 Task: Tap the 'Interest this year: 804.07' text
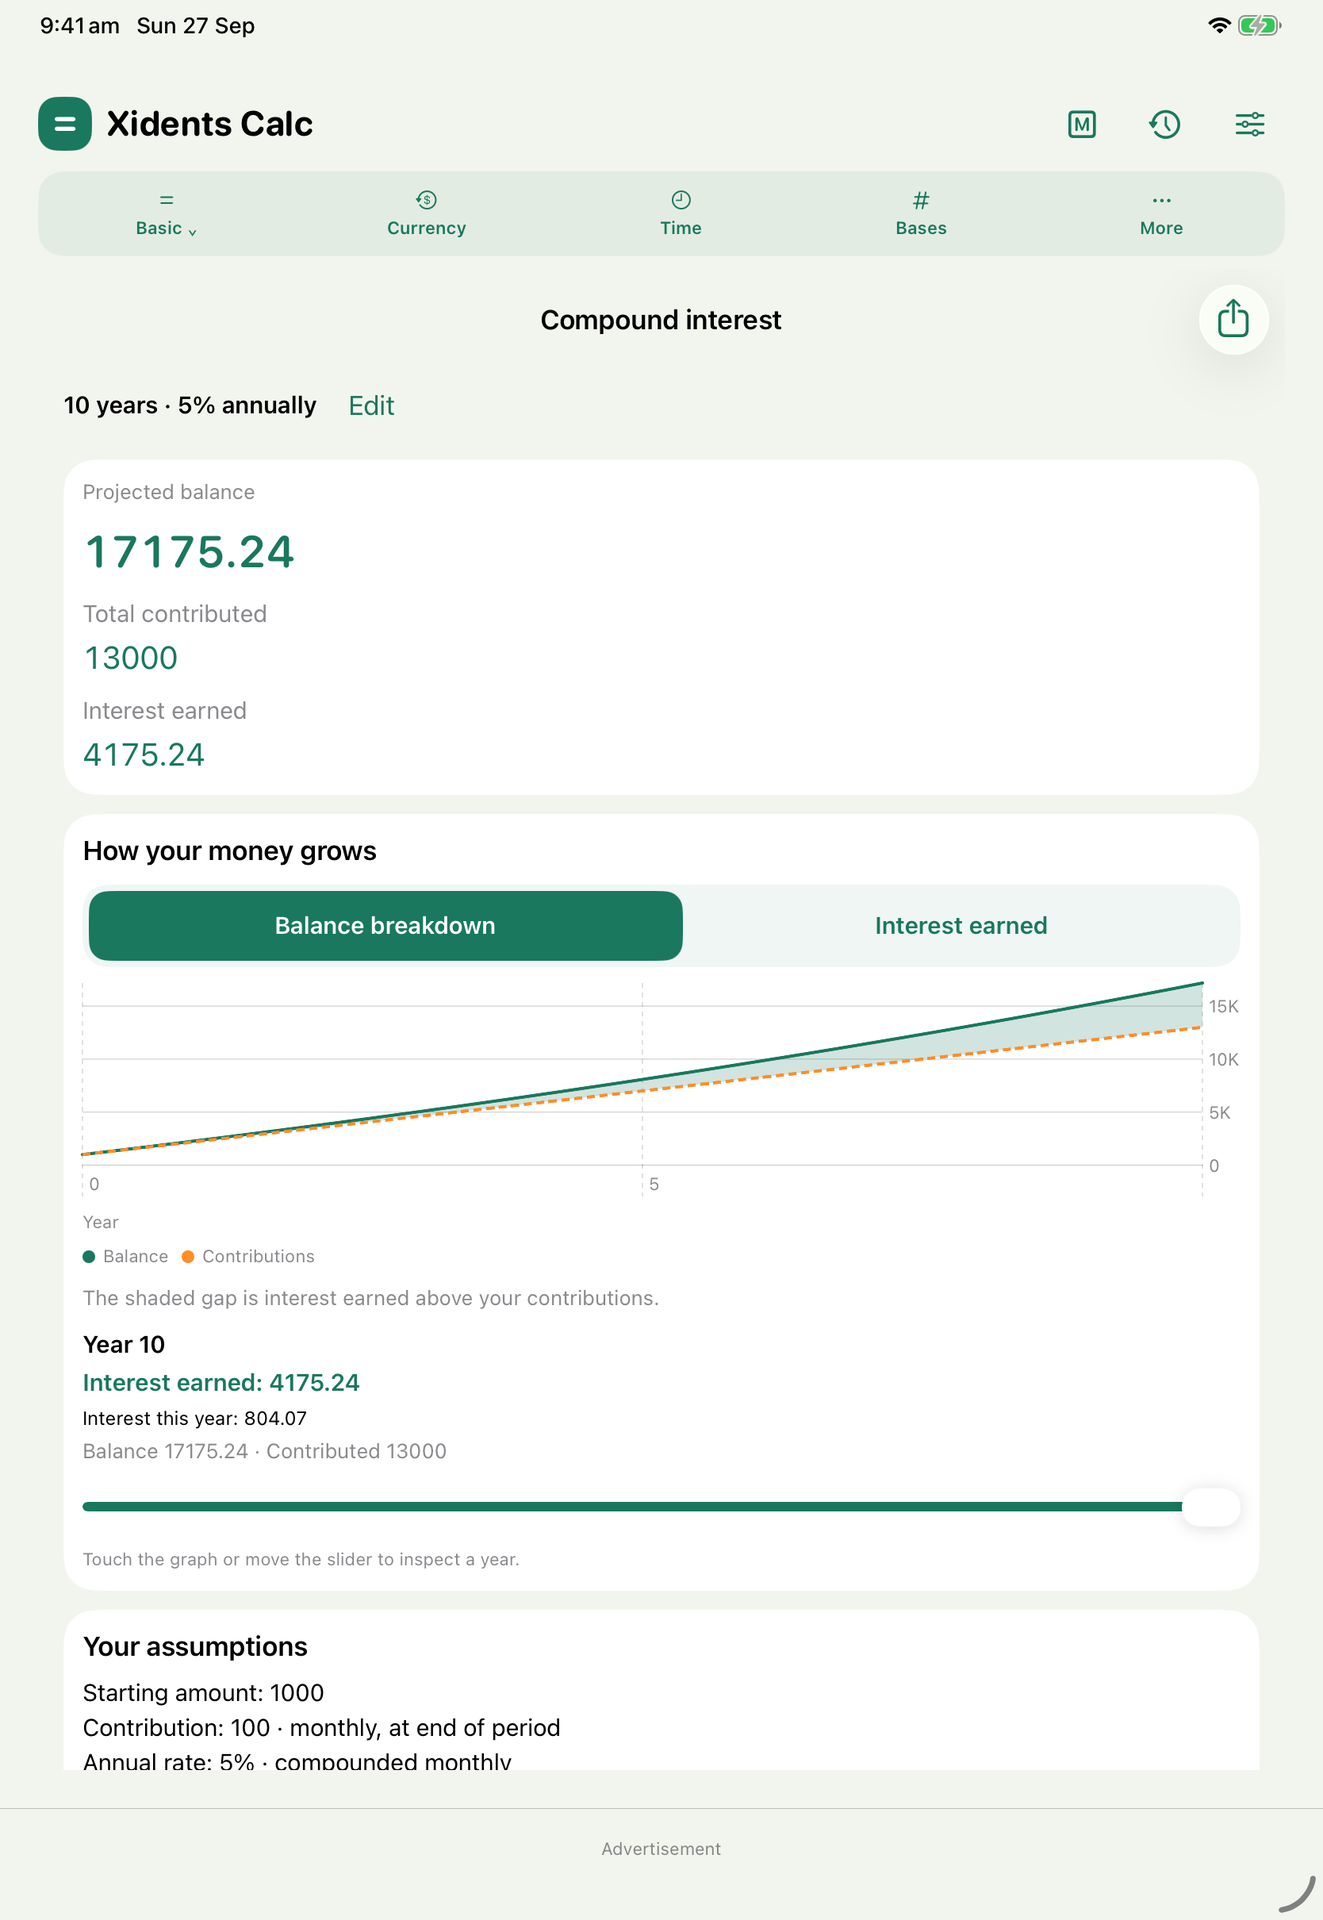[195, 1419]
